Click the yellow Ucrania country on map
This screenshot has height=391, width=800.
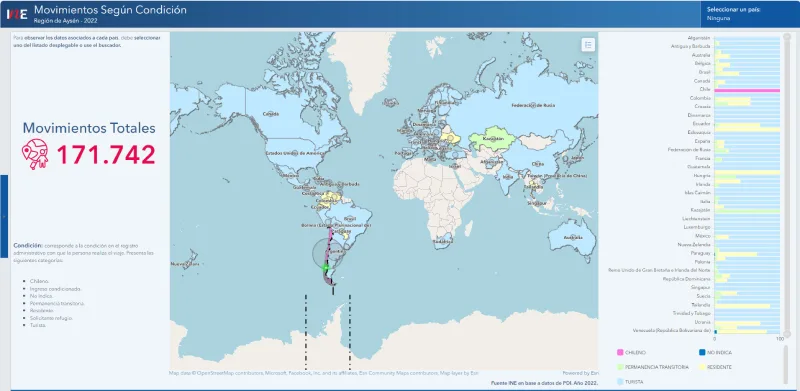pyautogui.click(x=451, y=137)
